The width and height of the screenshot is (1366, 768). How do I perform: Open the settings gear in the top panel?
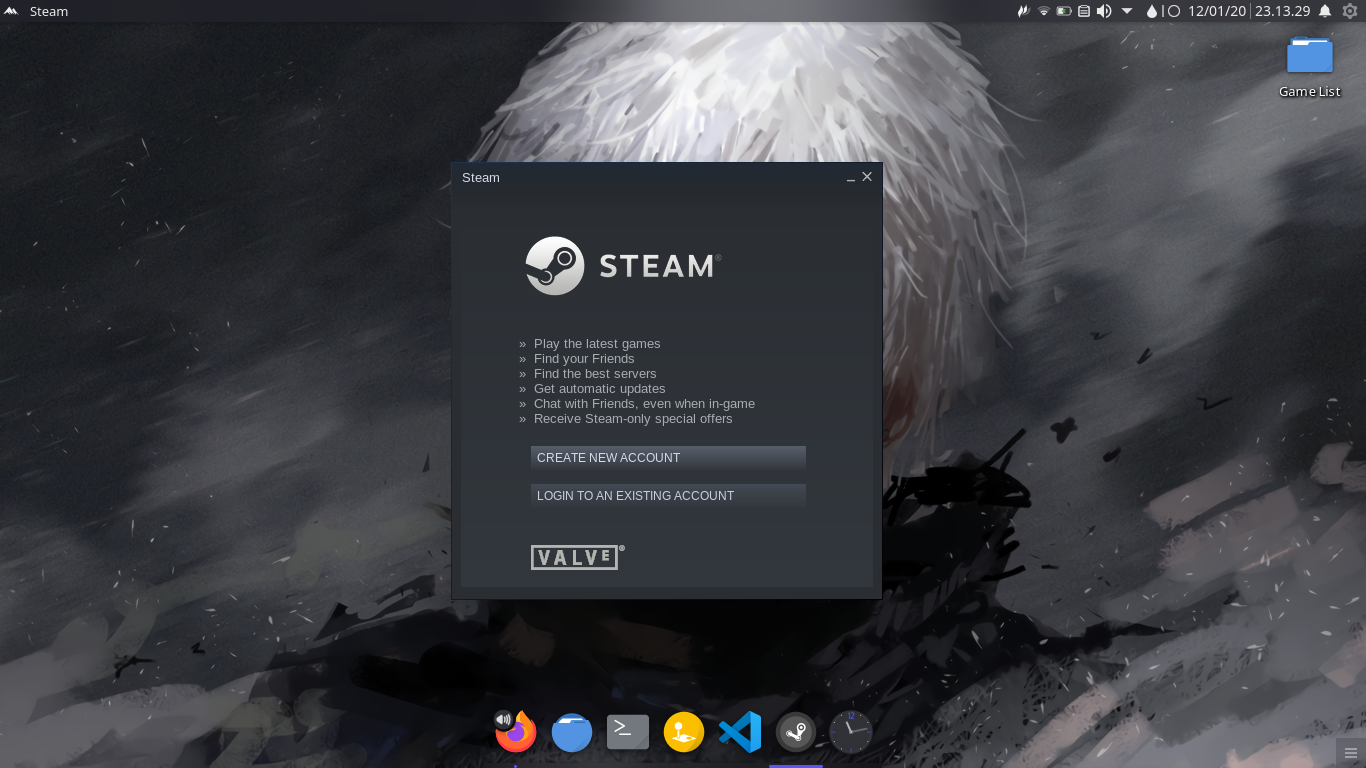(1350, 11)
